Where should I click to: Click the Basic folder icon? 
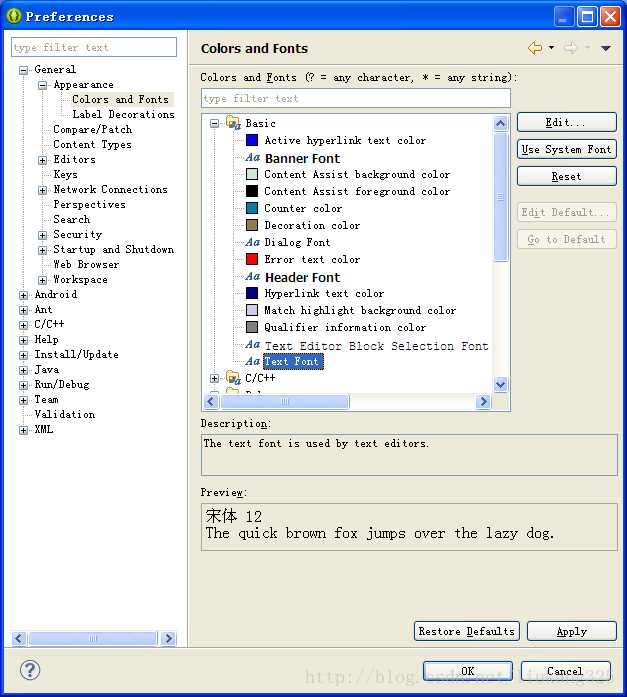[x=233, y=122]
